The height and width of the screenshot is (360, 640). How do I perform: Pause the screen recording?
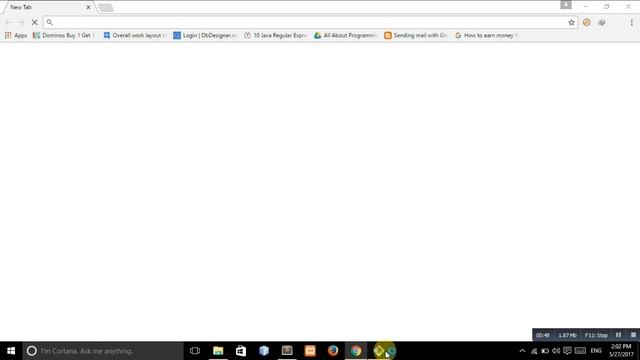pyautogui.click(x=618, y=335)
